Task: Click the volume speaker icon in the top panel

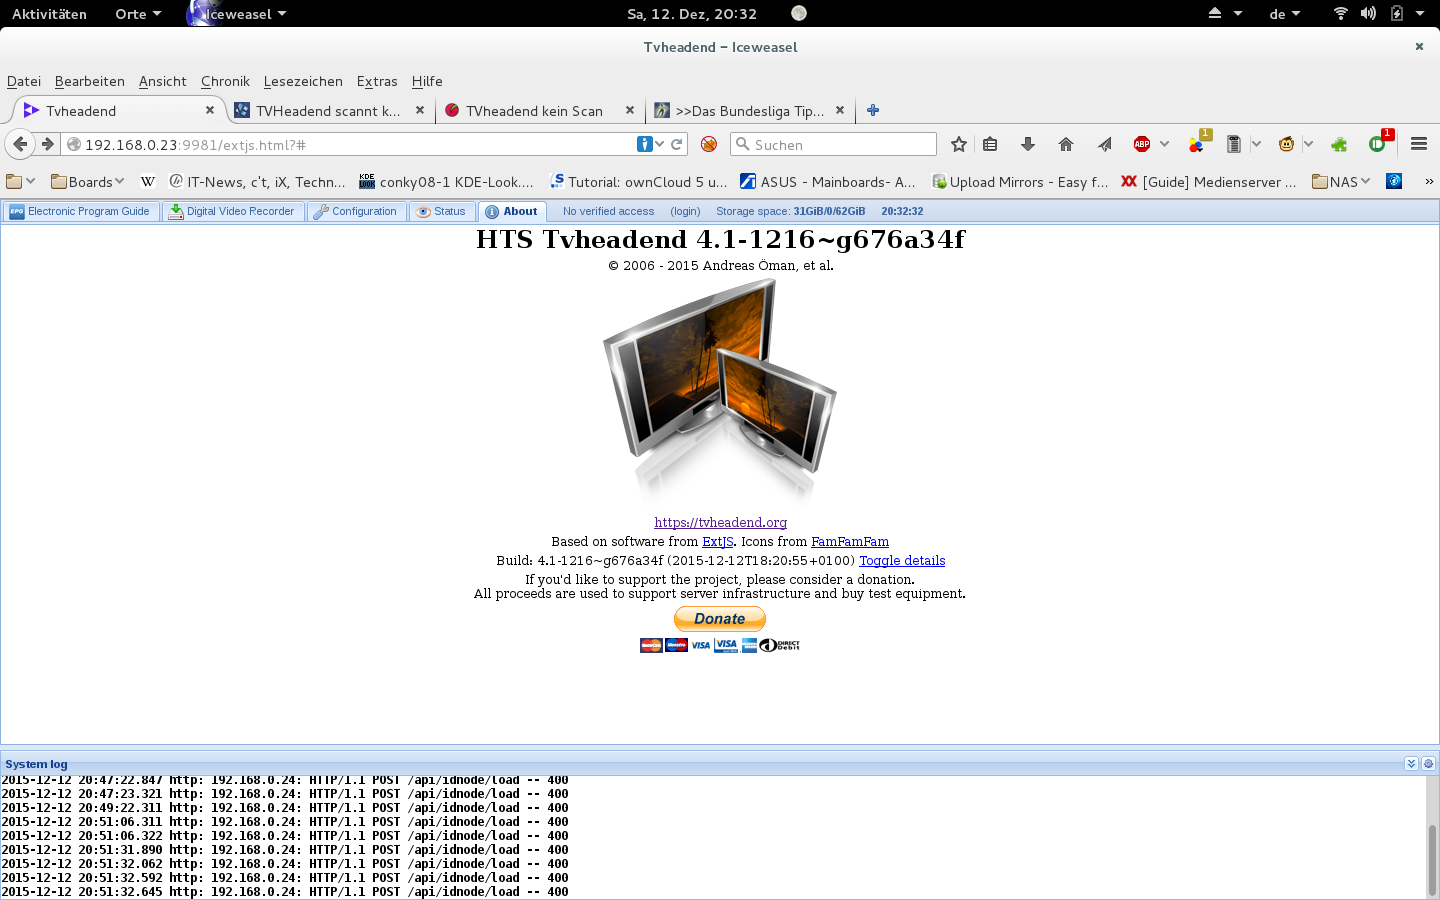Action: 1368,13
